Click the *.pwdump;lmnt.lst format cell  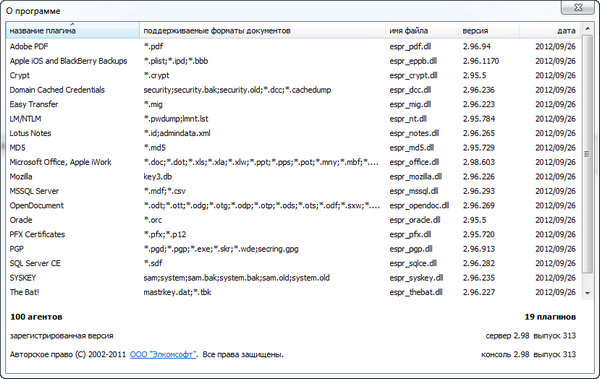click(x=176, y=119)
